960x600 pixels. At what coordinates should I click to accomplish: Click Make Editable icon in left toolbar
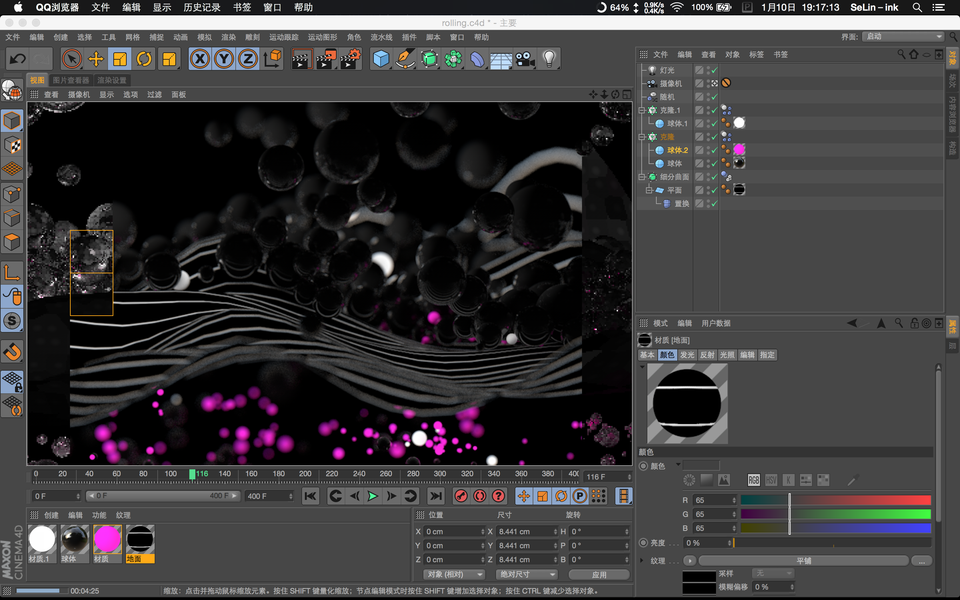(12, 90)
